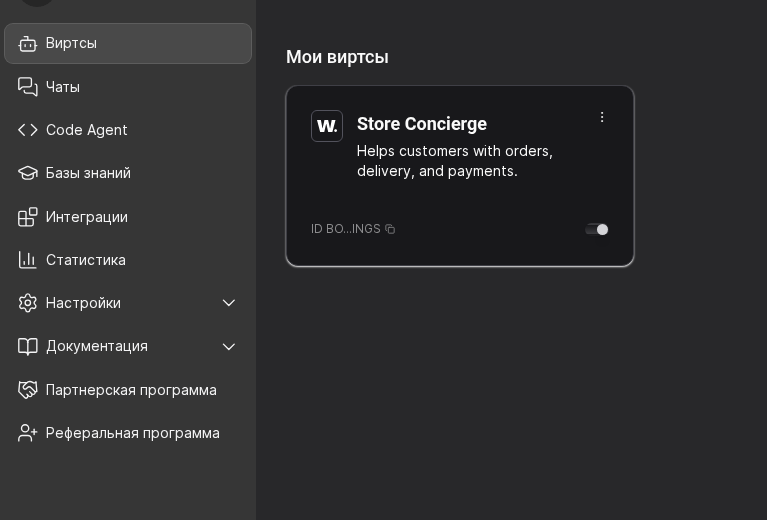Toggle the Store Concierge activation switch

click(x=597, y=229)
